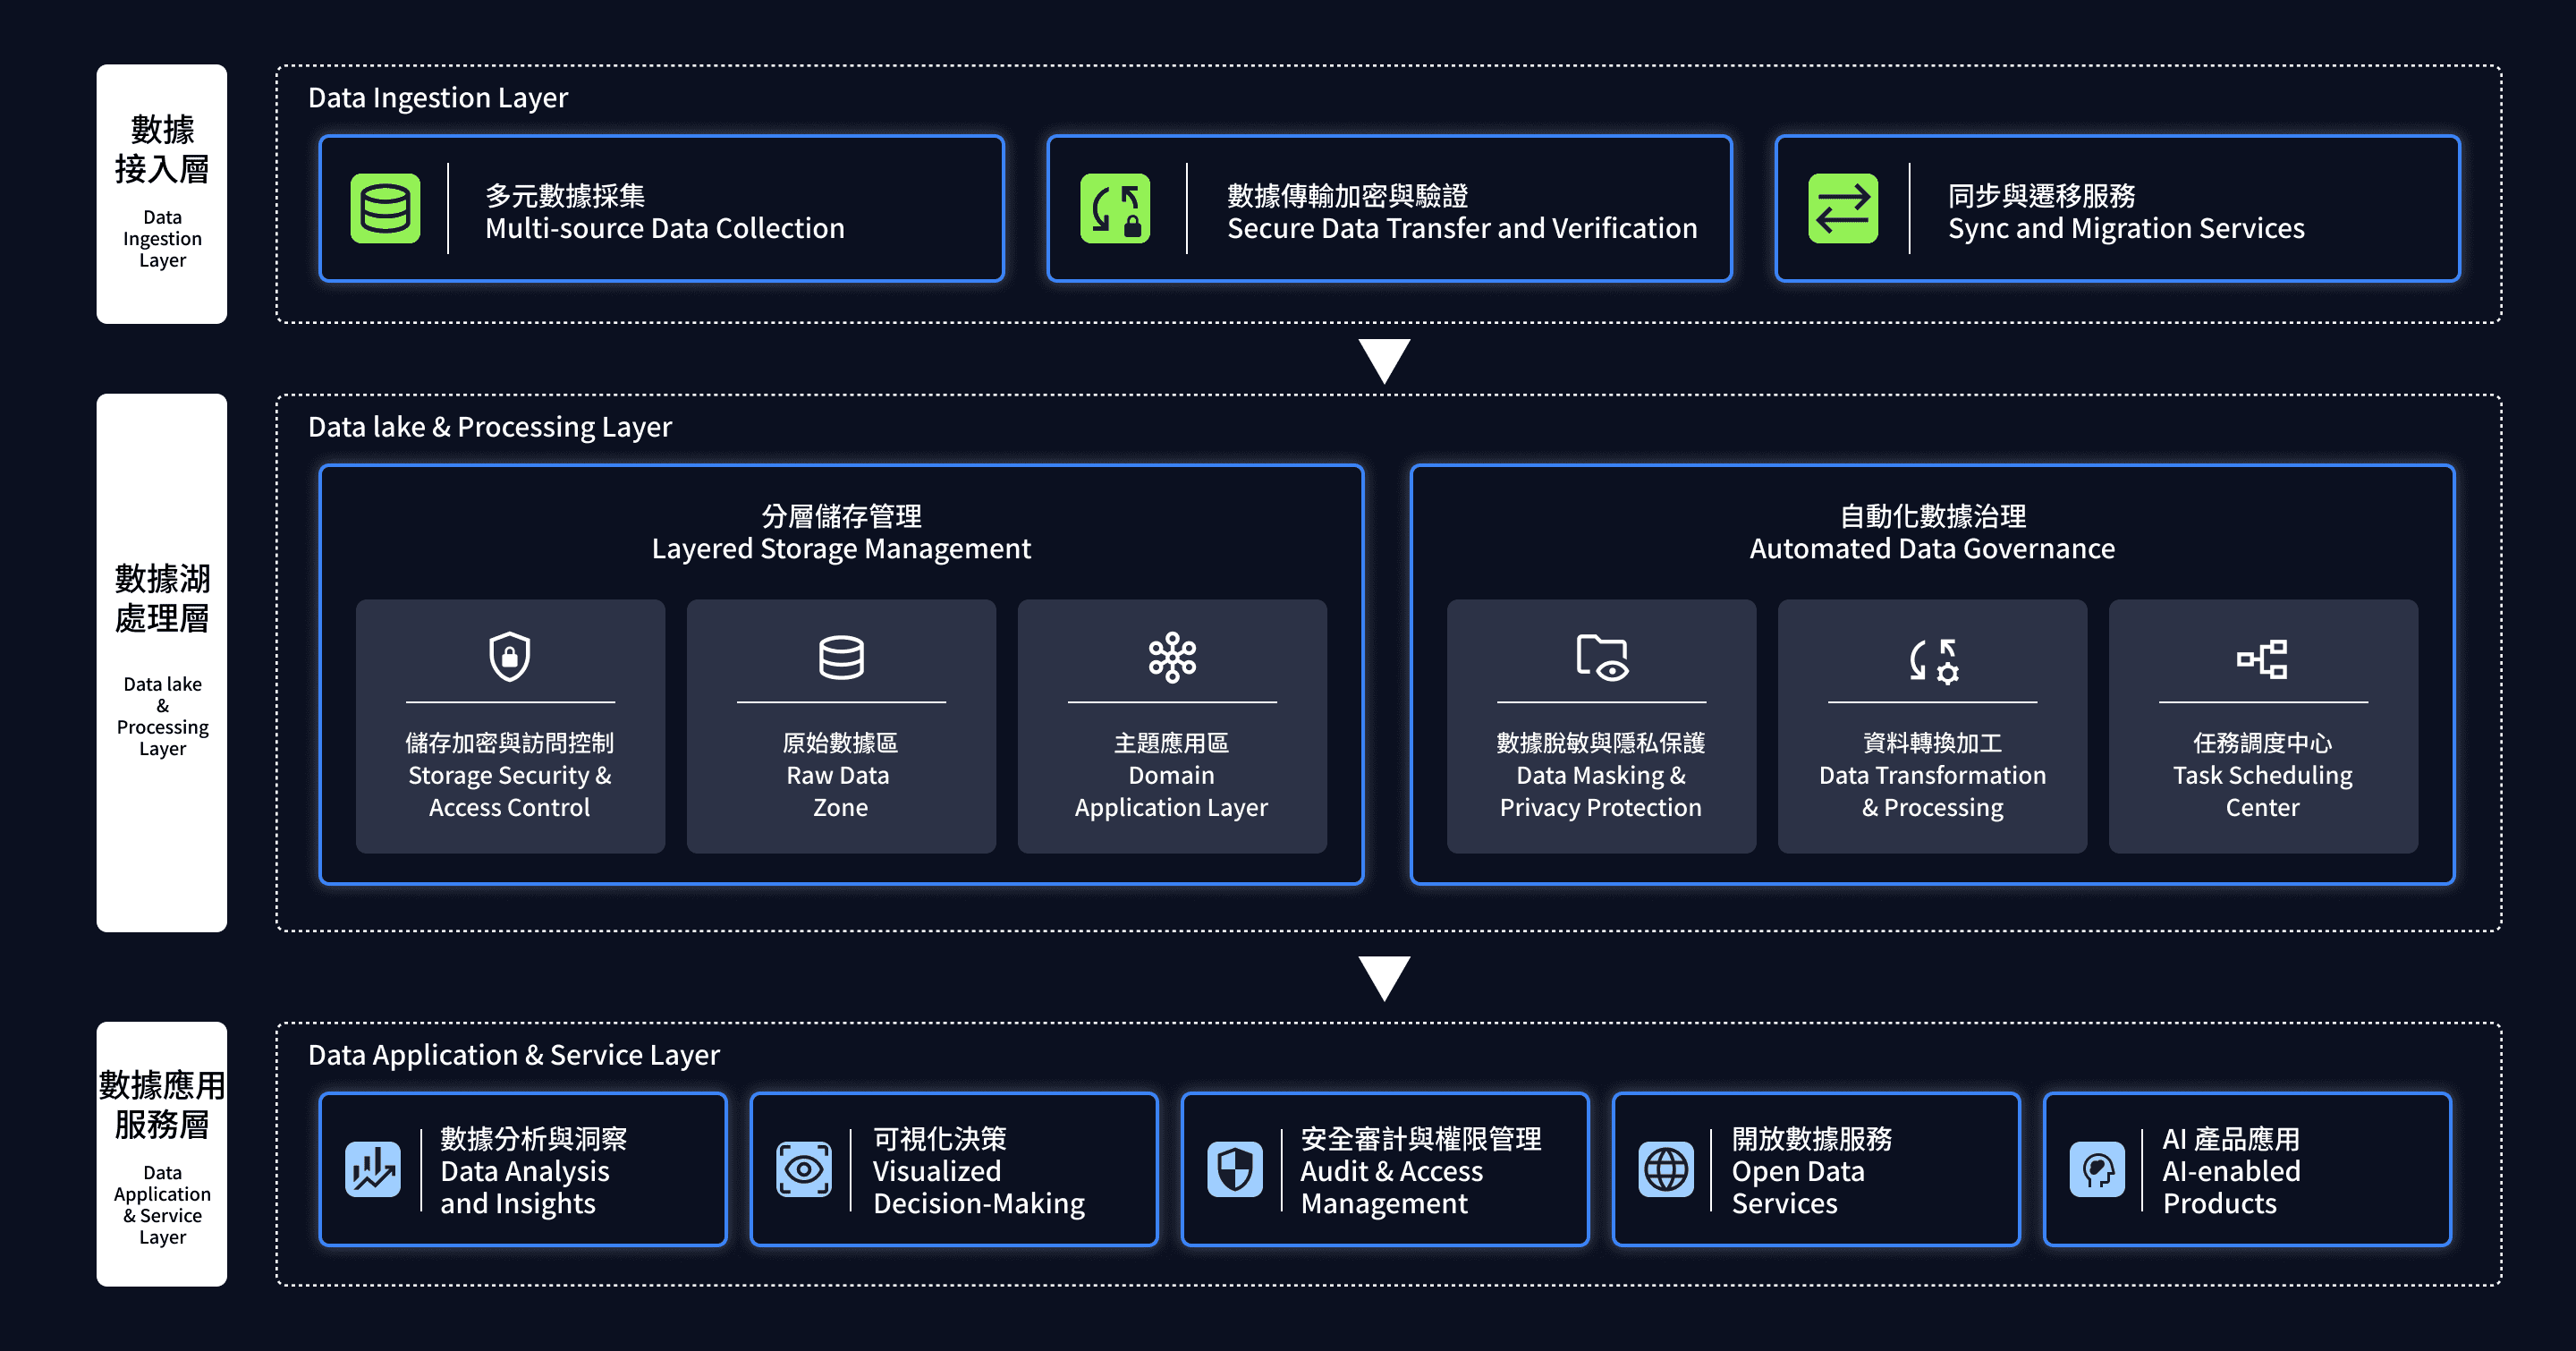Select the Visualized Decision-Making eye icon
This screenshot has width=2576, height=1351.
[x=804, y=1170]
